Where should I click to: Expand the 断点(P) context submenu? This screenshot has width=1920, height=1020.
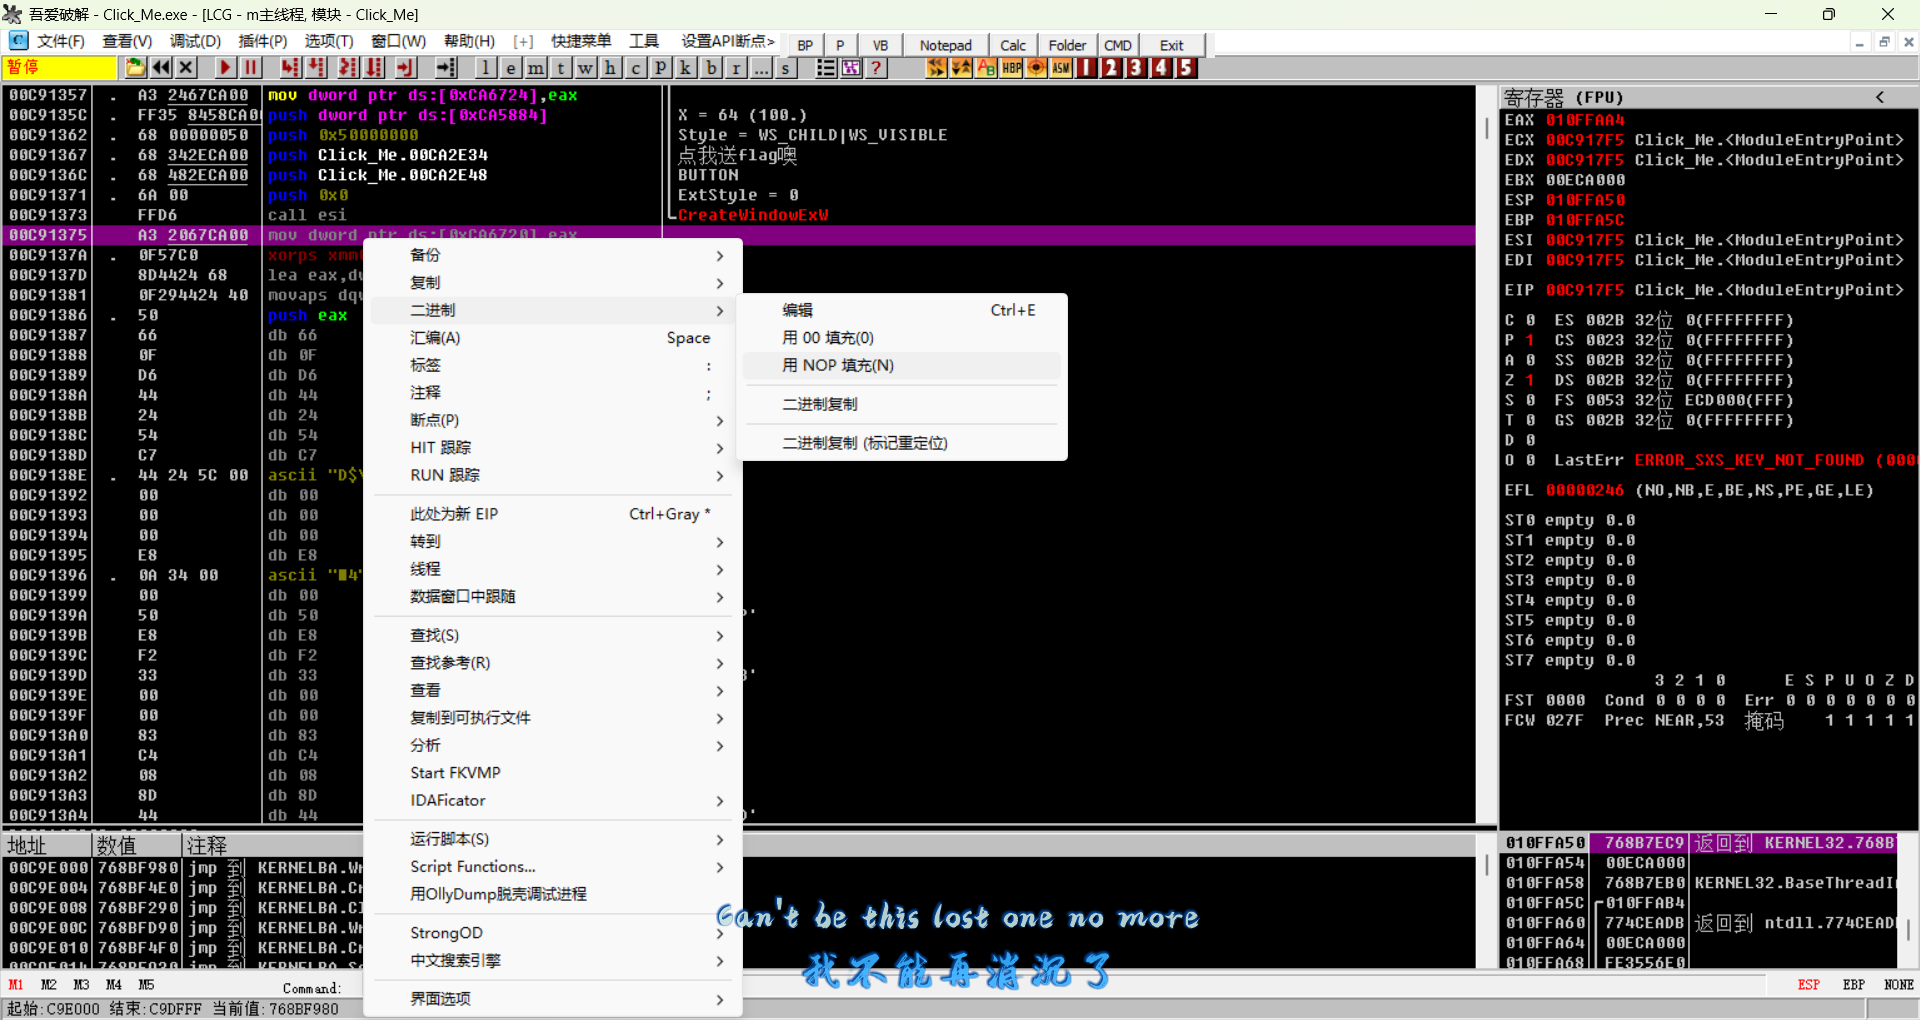coord(553,420)
